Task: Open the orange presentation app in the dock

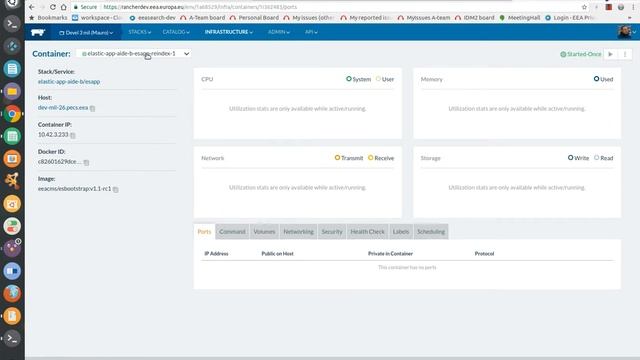Action: click(12, 159)
